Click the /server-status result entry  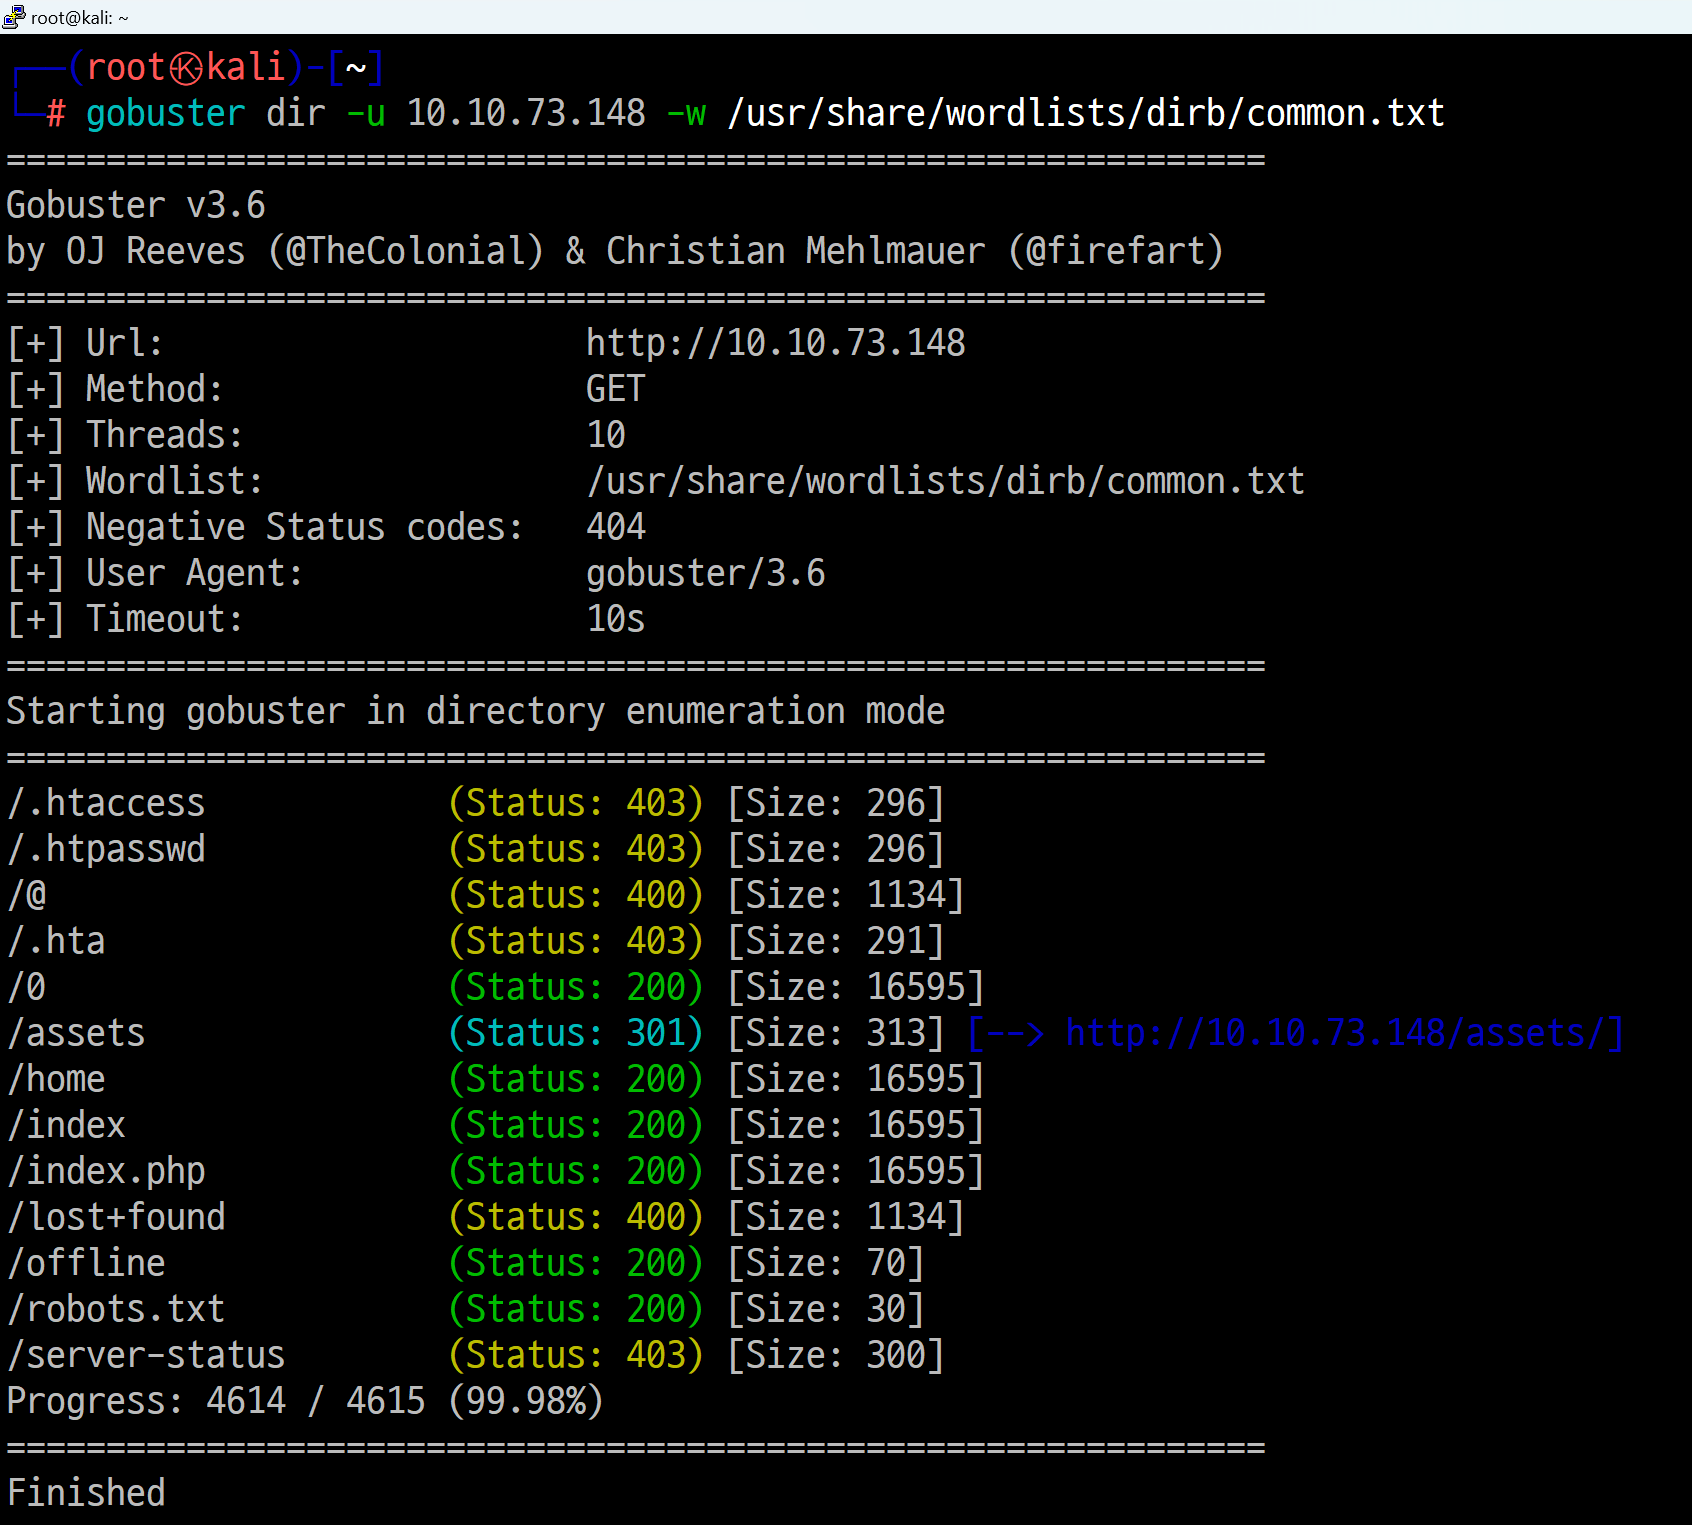coord(146,1355)
